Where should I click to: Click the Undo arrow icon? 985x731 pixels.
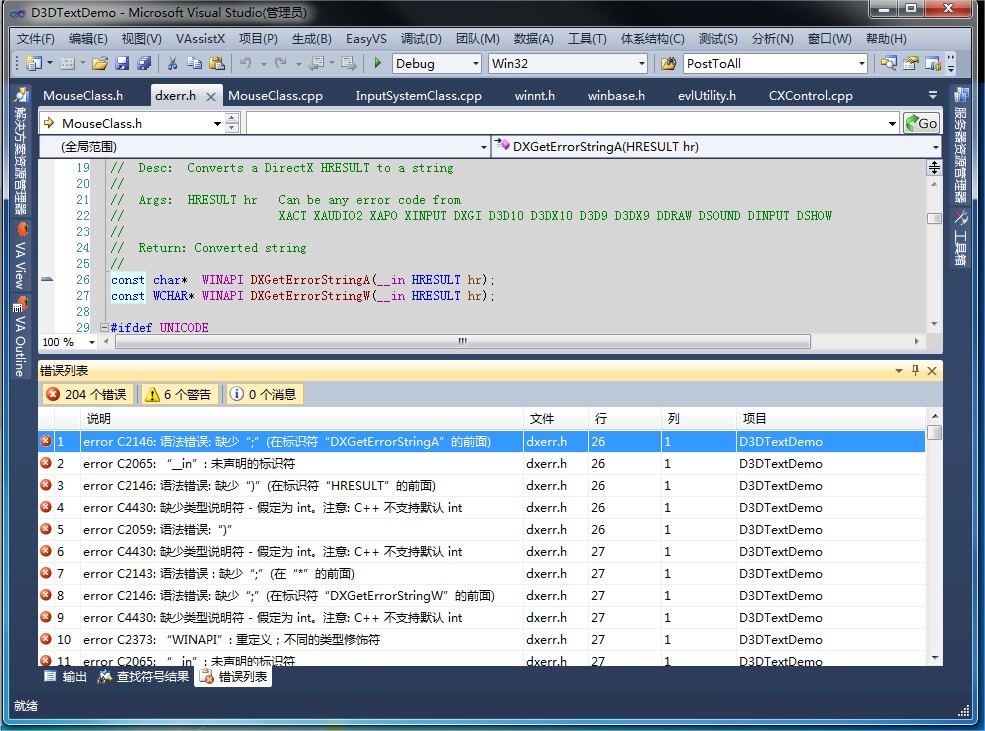tap(246, 63)
